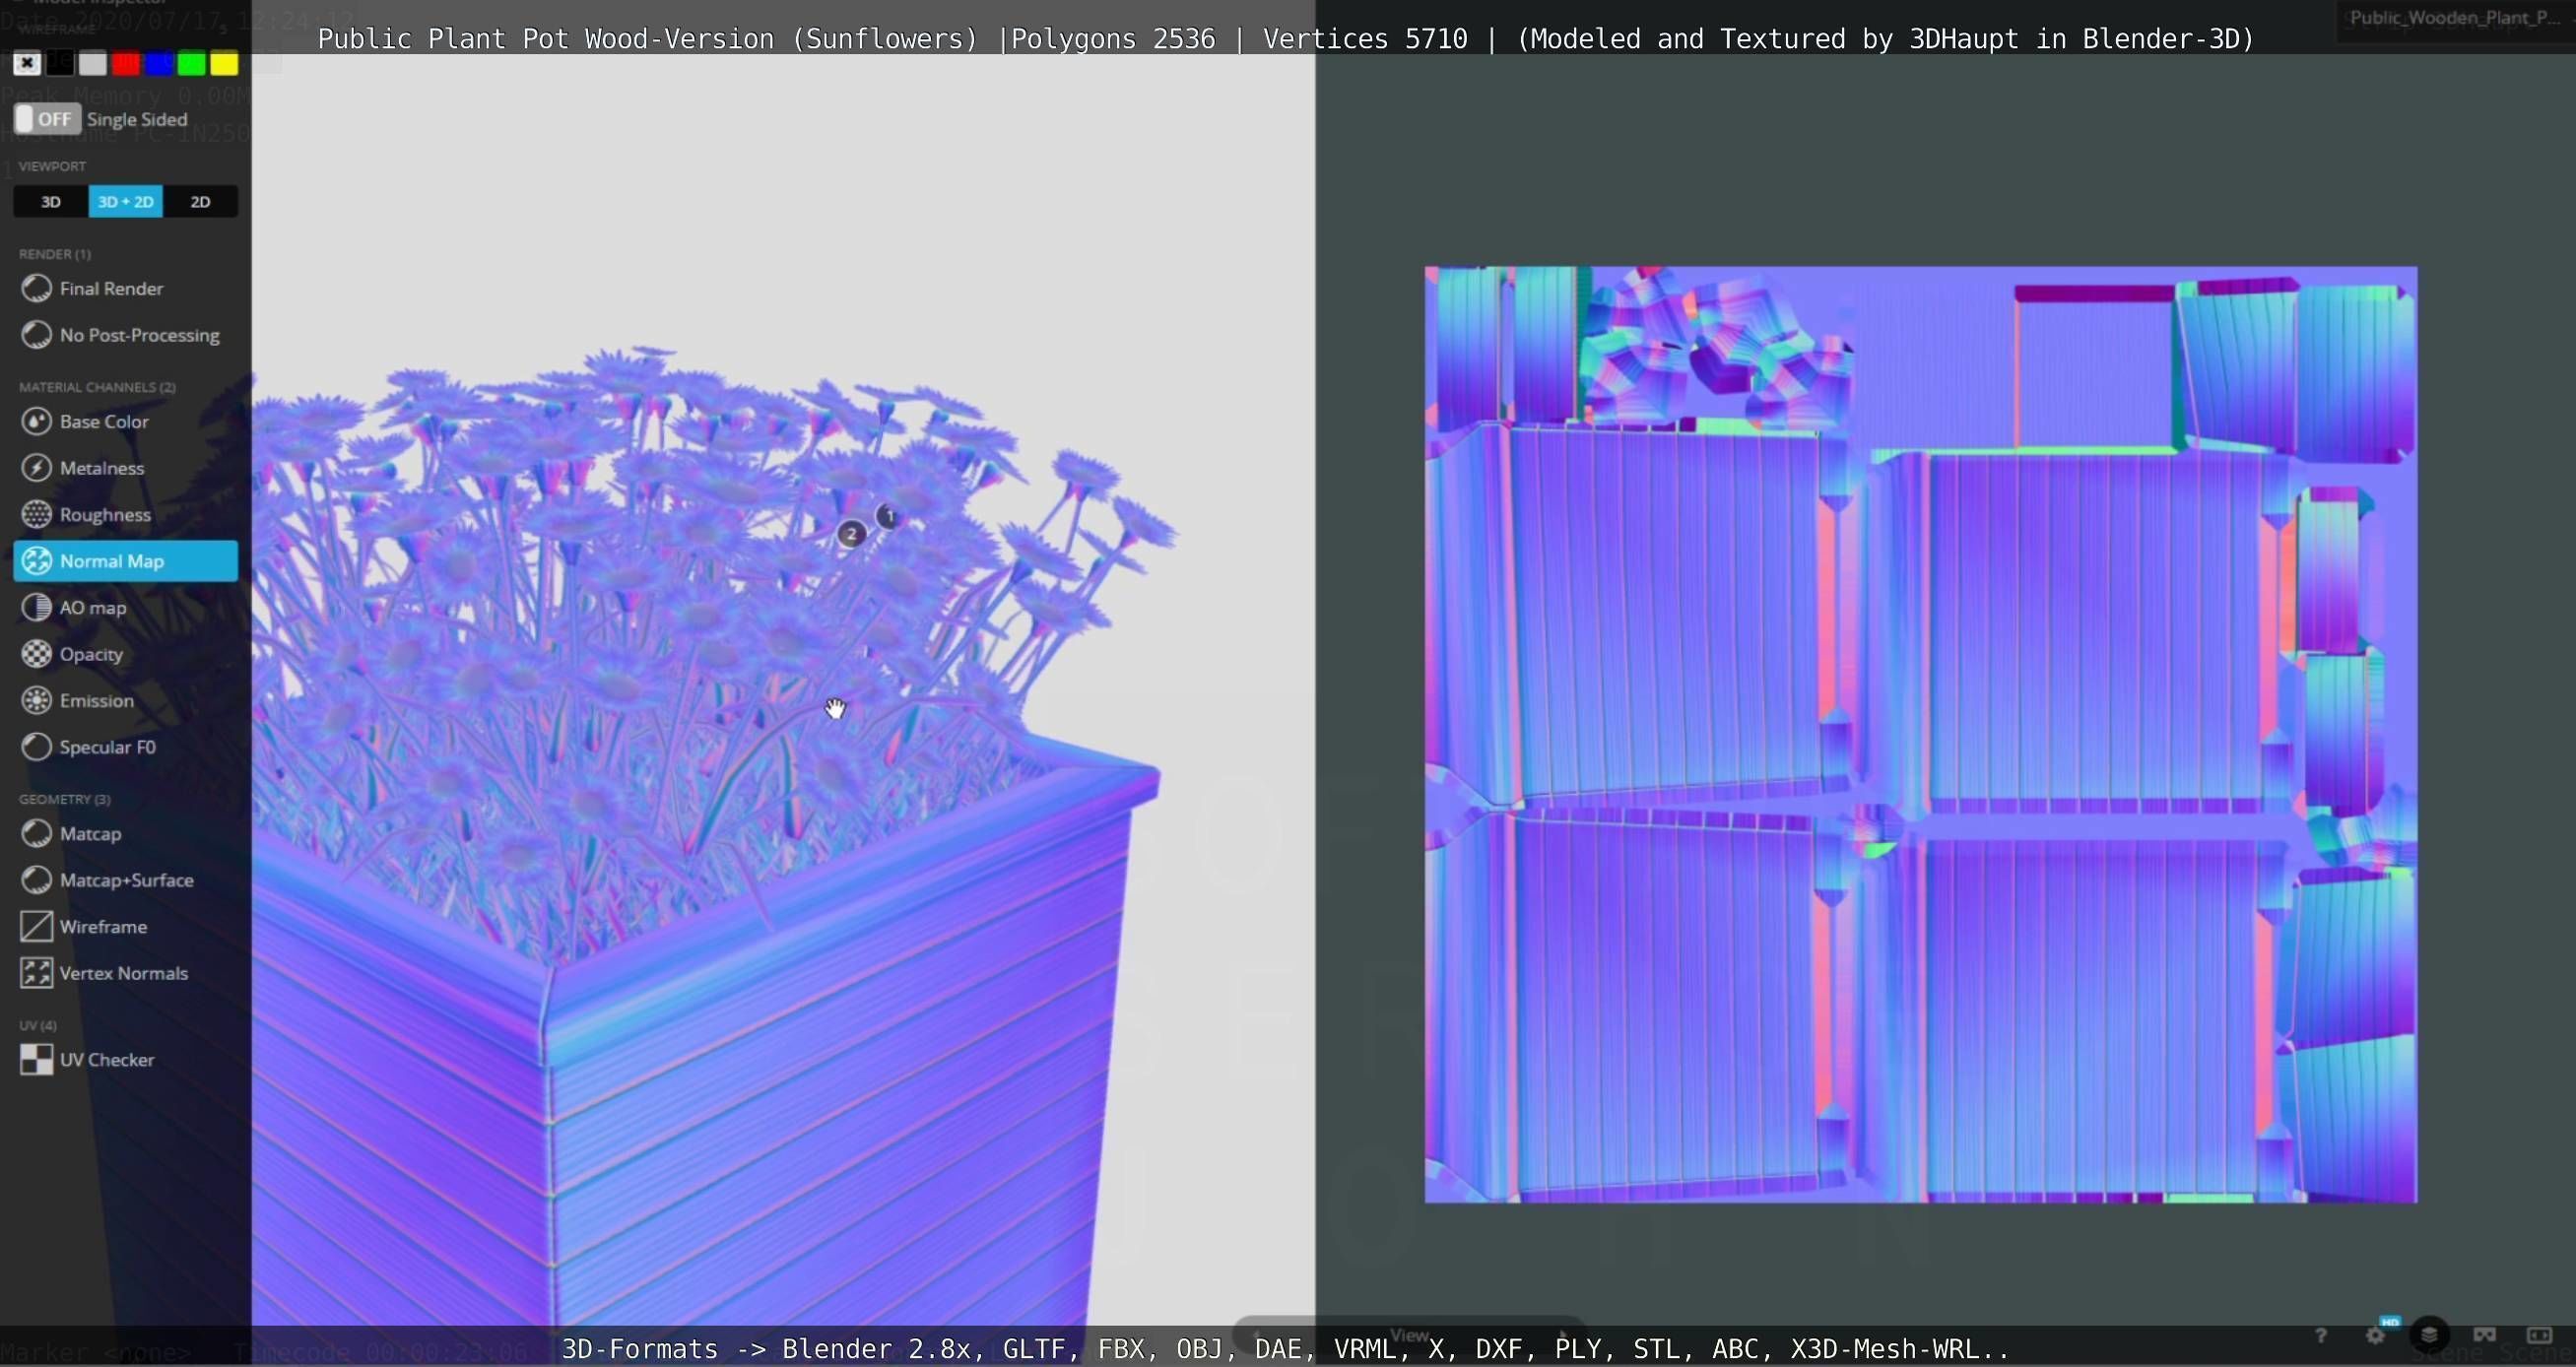
Task: Switch viewport to 2D only
Action: coord(201,202)
